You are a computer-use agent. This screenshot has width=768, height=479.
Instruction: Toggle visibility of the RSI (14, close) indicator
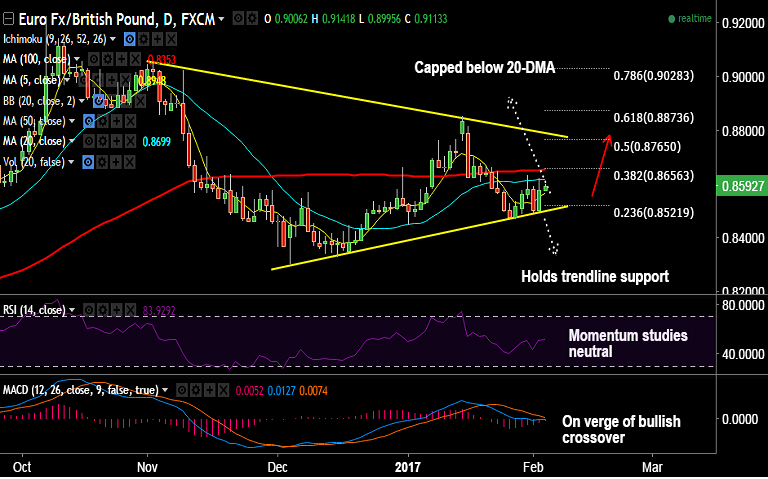pos(89,310)
